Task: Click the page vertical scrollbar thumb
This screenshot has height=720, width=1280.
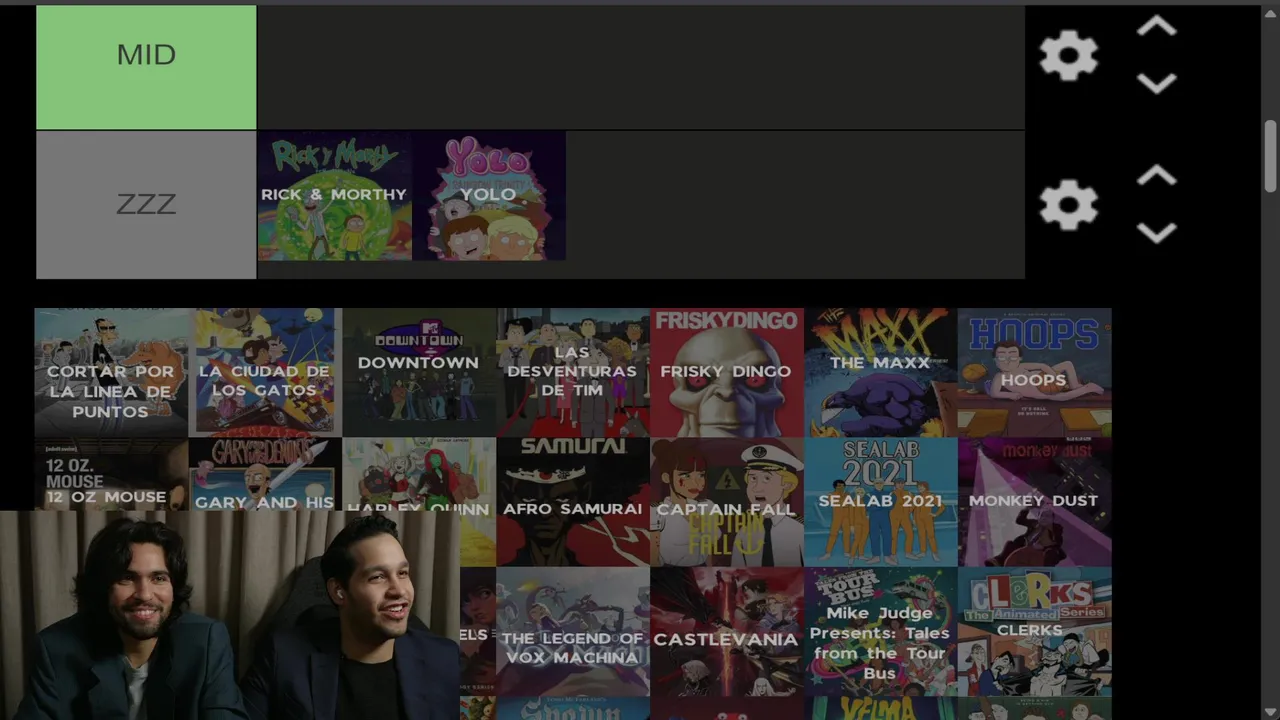Action: (1271, 157)
